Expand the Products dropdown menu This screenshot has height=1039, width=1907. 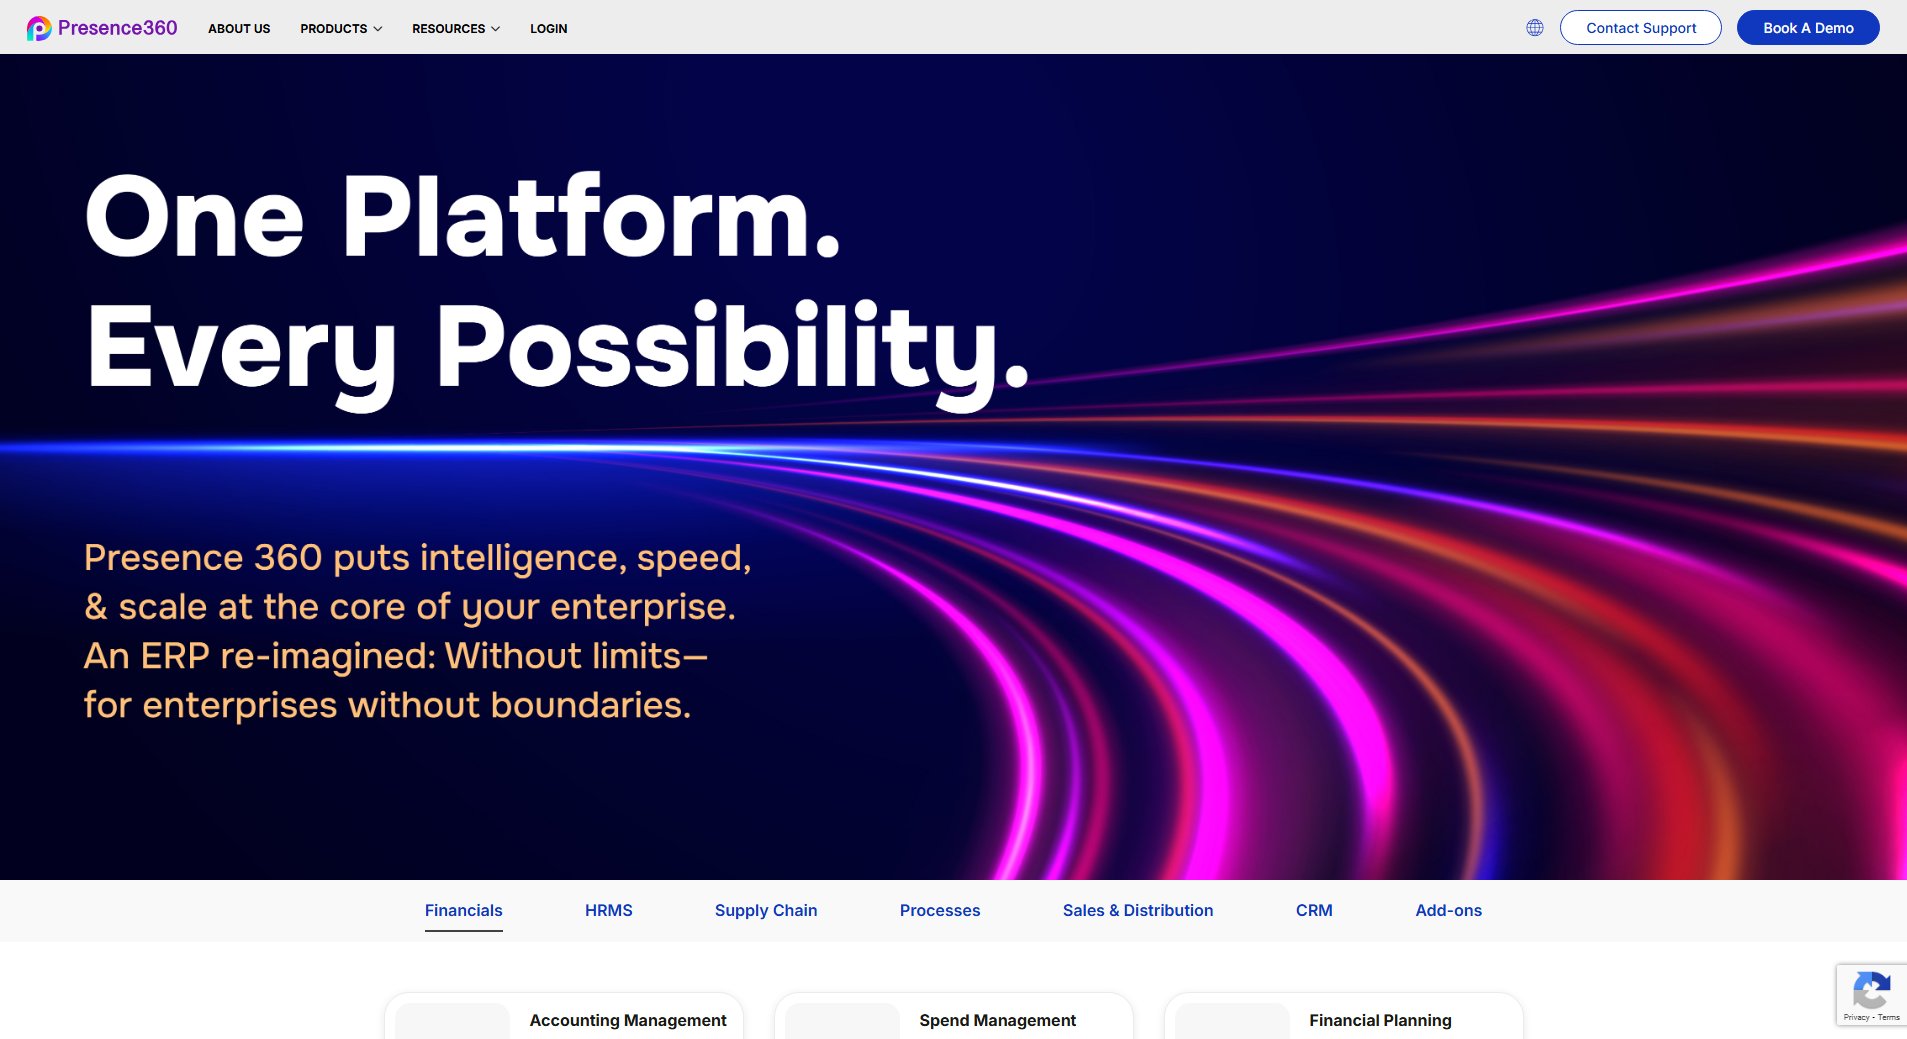[340, 29]
